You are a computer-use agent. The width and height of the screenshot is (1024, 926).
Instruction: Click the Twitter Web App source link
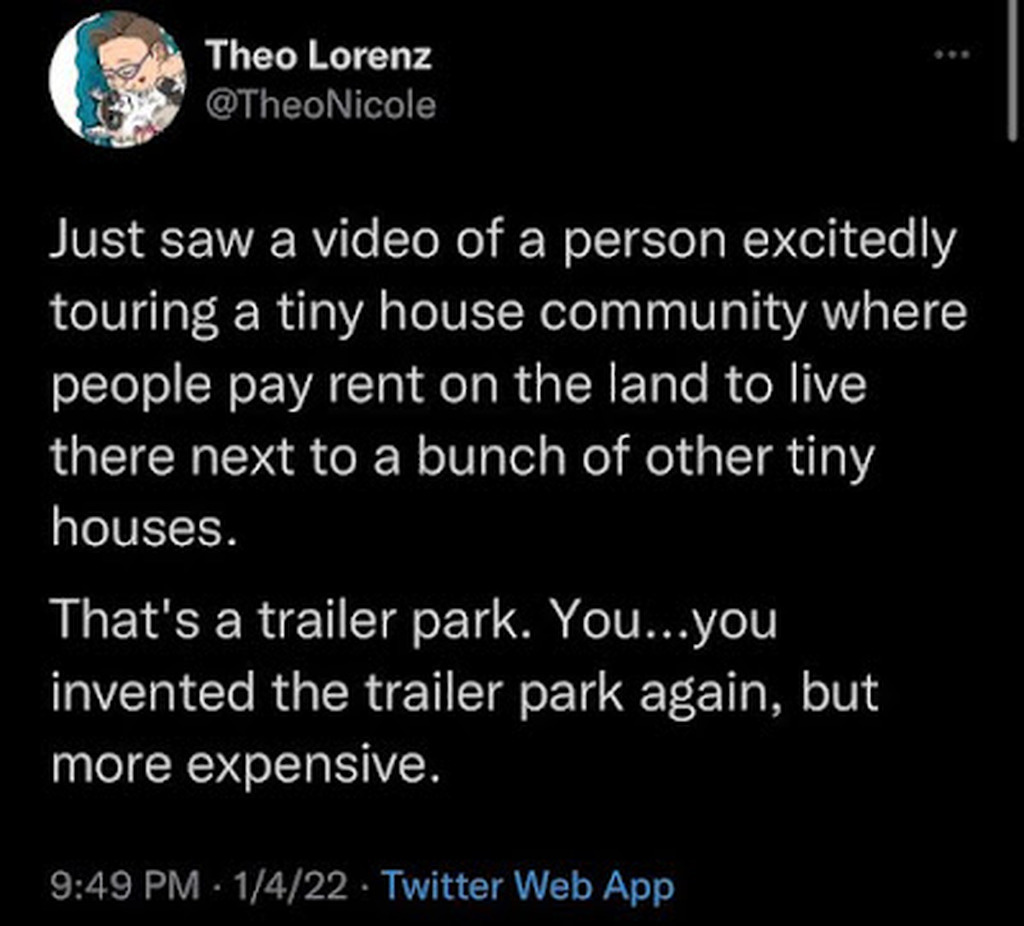[529, 885]
